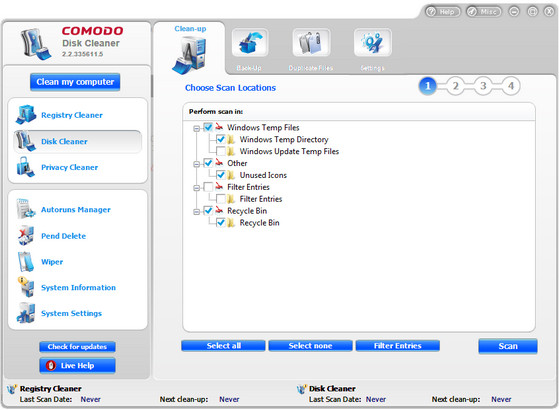Click the Comodo Disk Cleaner logo icon
The height and width of the screenshot is (410, 559).
(35, 44)
